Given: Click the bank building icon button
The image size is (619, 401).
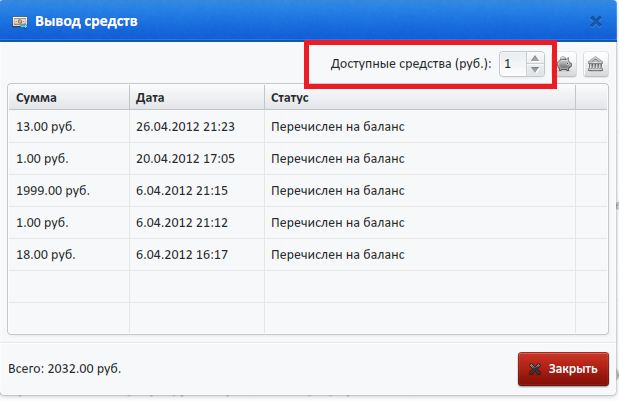Looking at the screenshot, I should [x=595, y=64].
